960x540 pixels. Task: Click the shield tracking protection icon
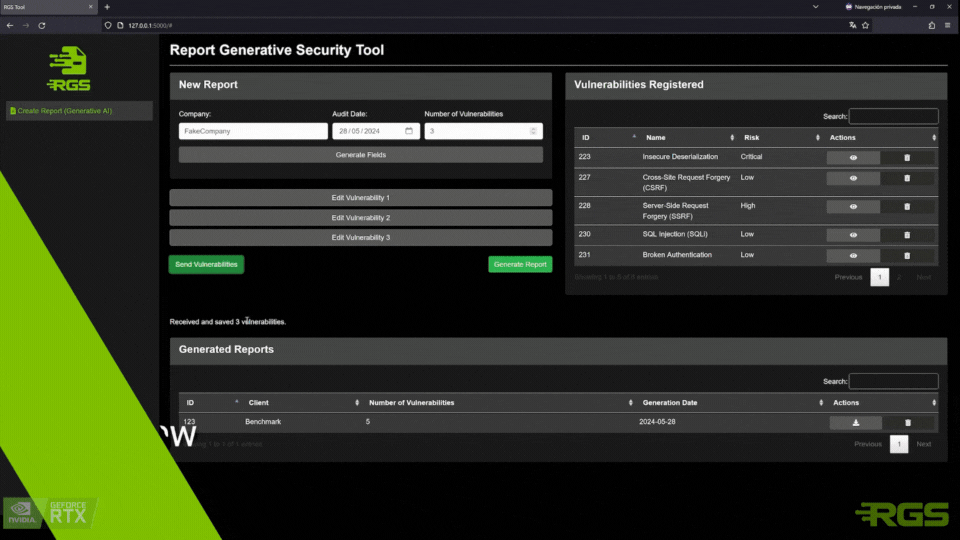pos(108,25)
